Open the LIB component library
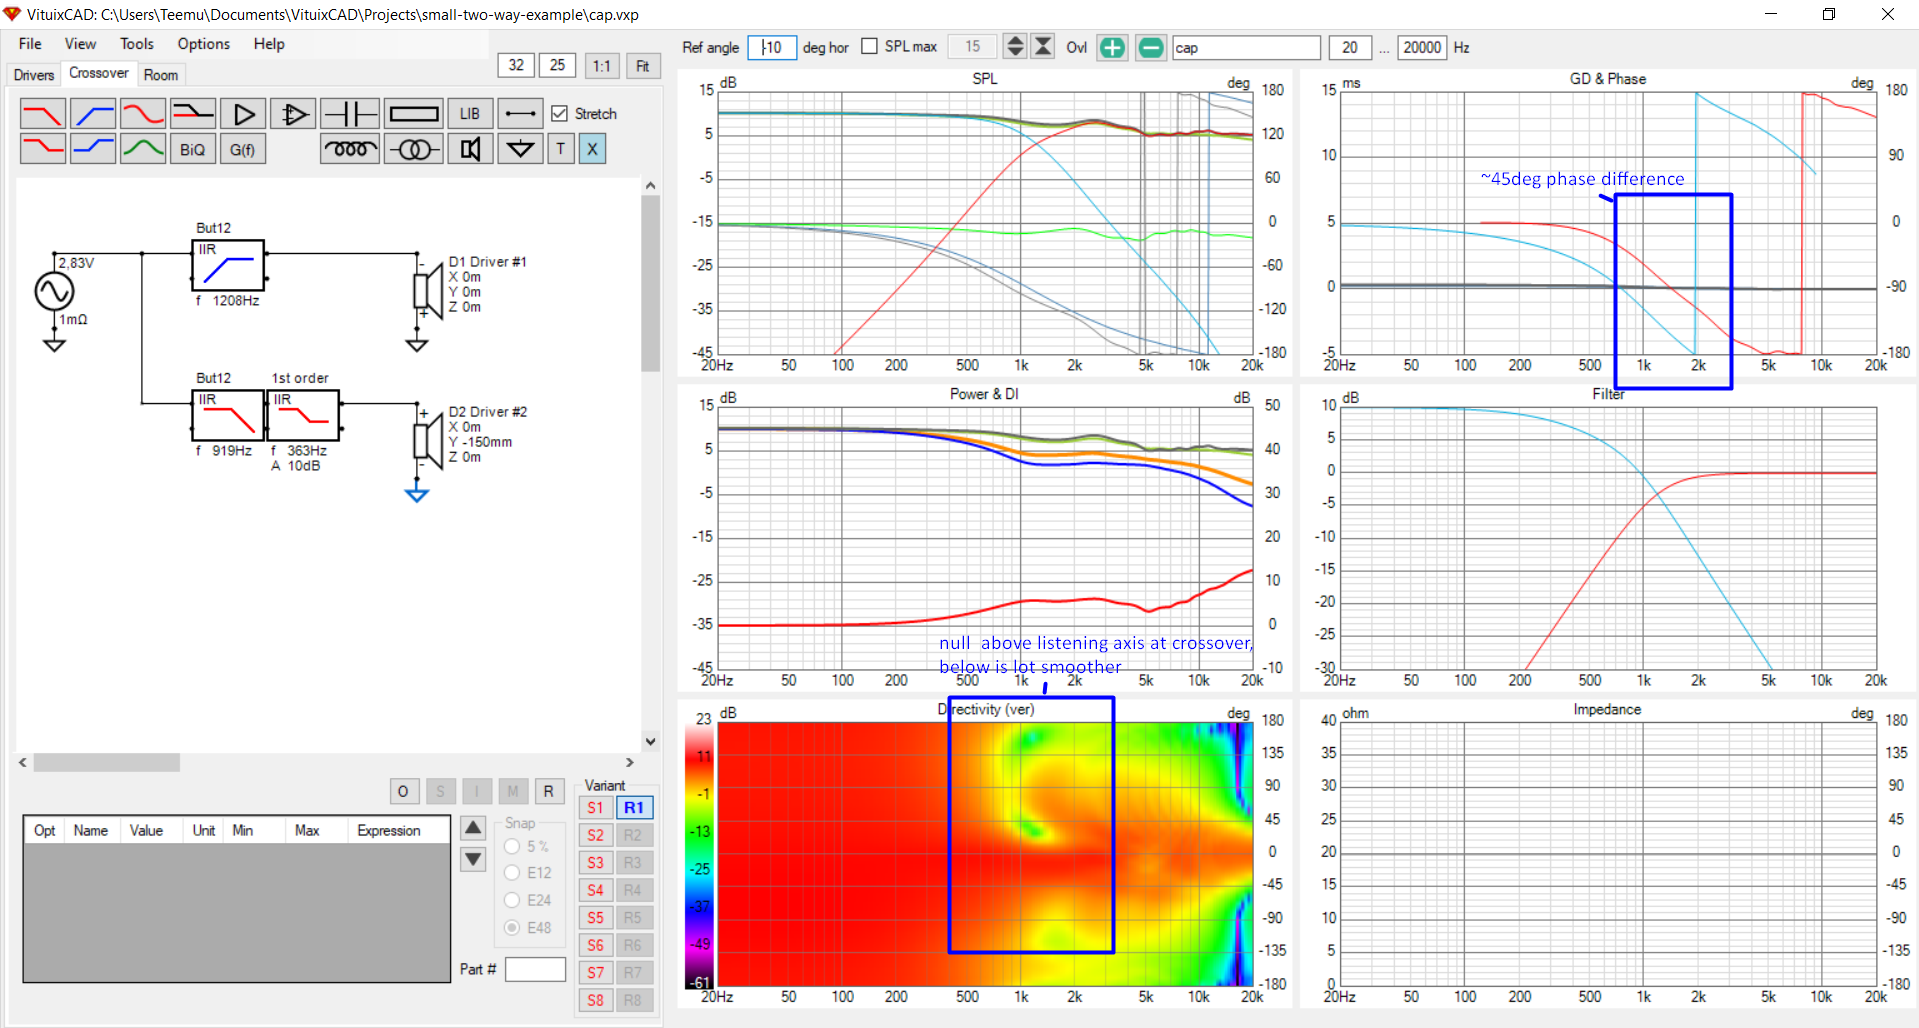Image resolution: width=1919 pixels, height=1028 pixels. coord(470,114)
